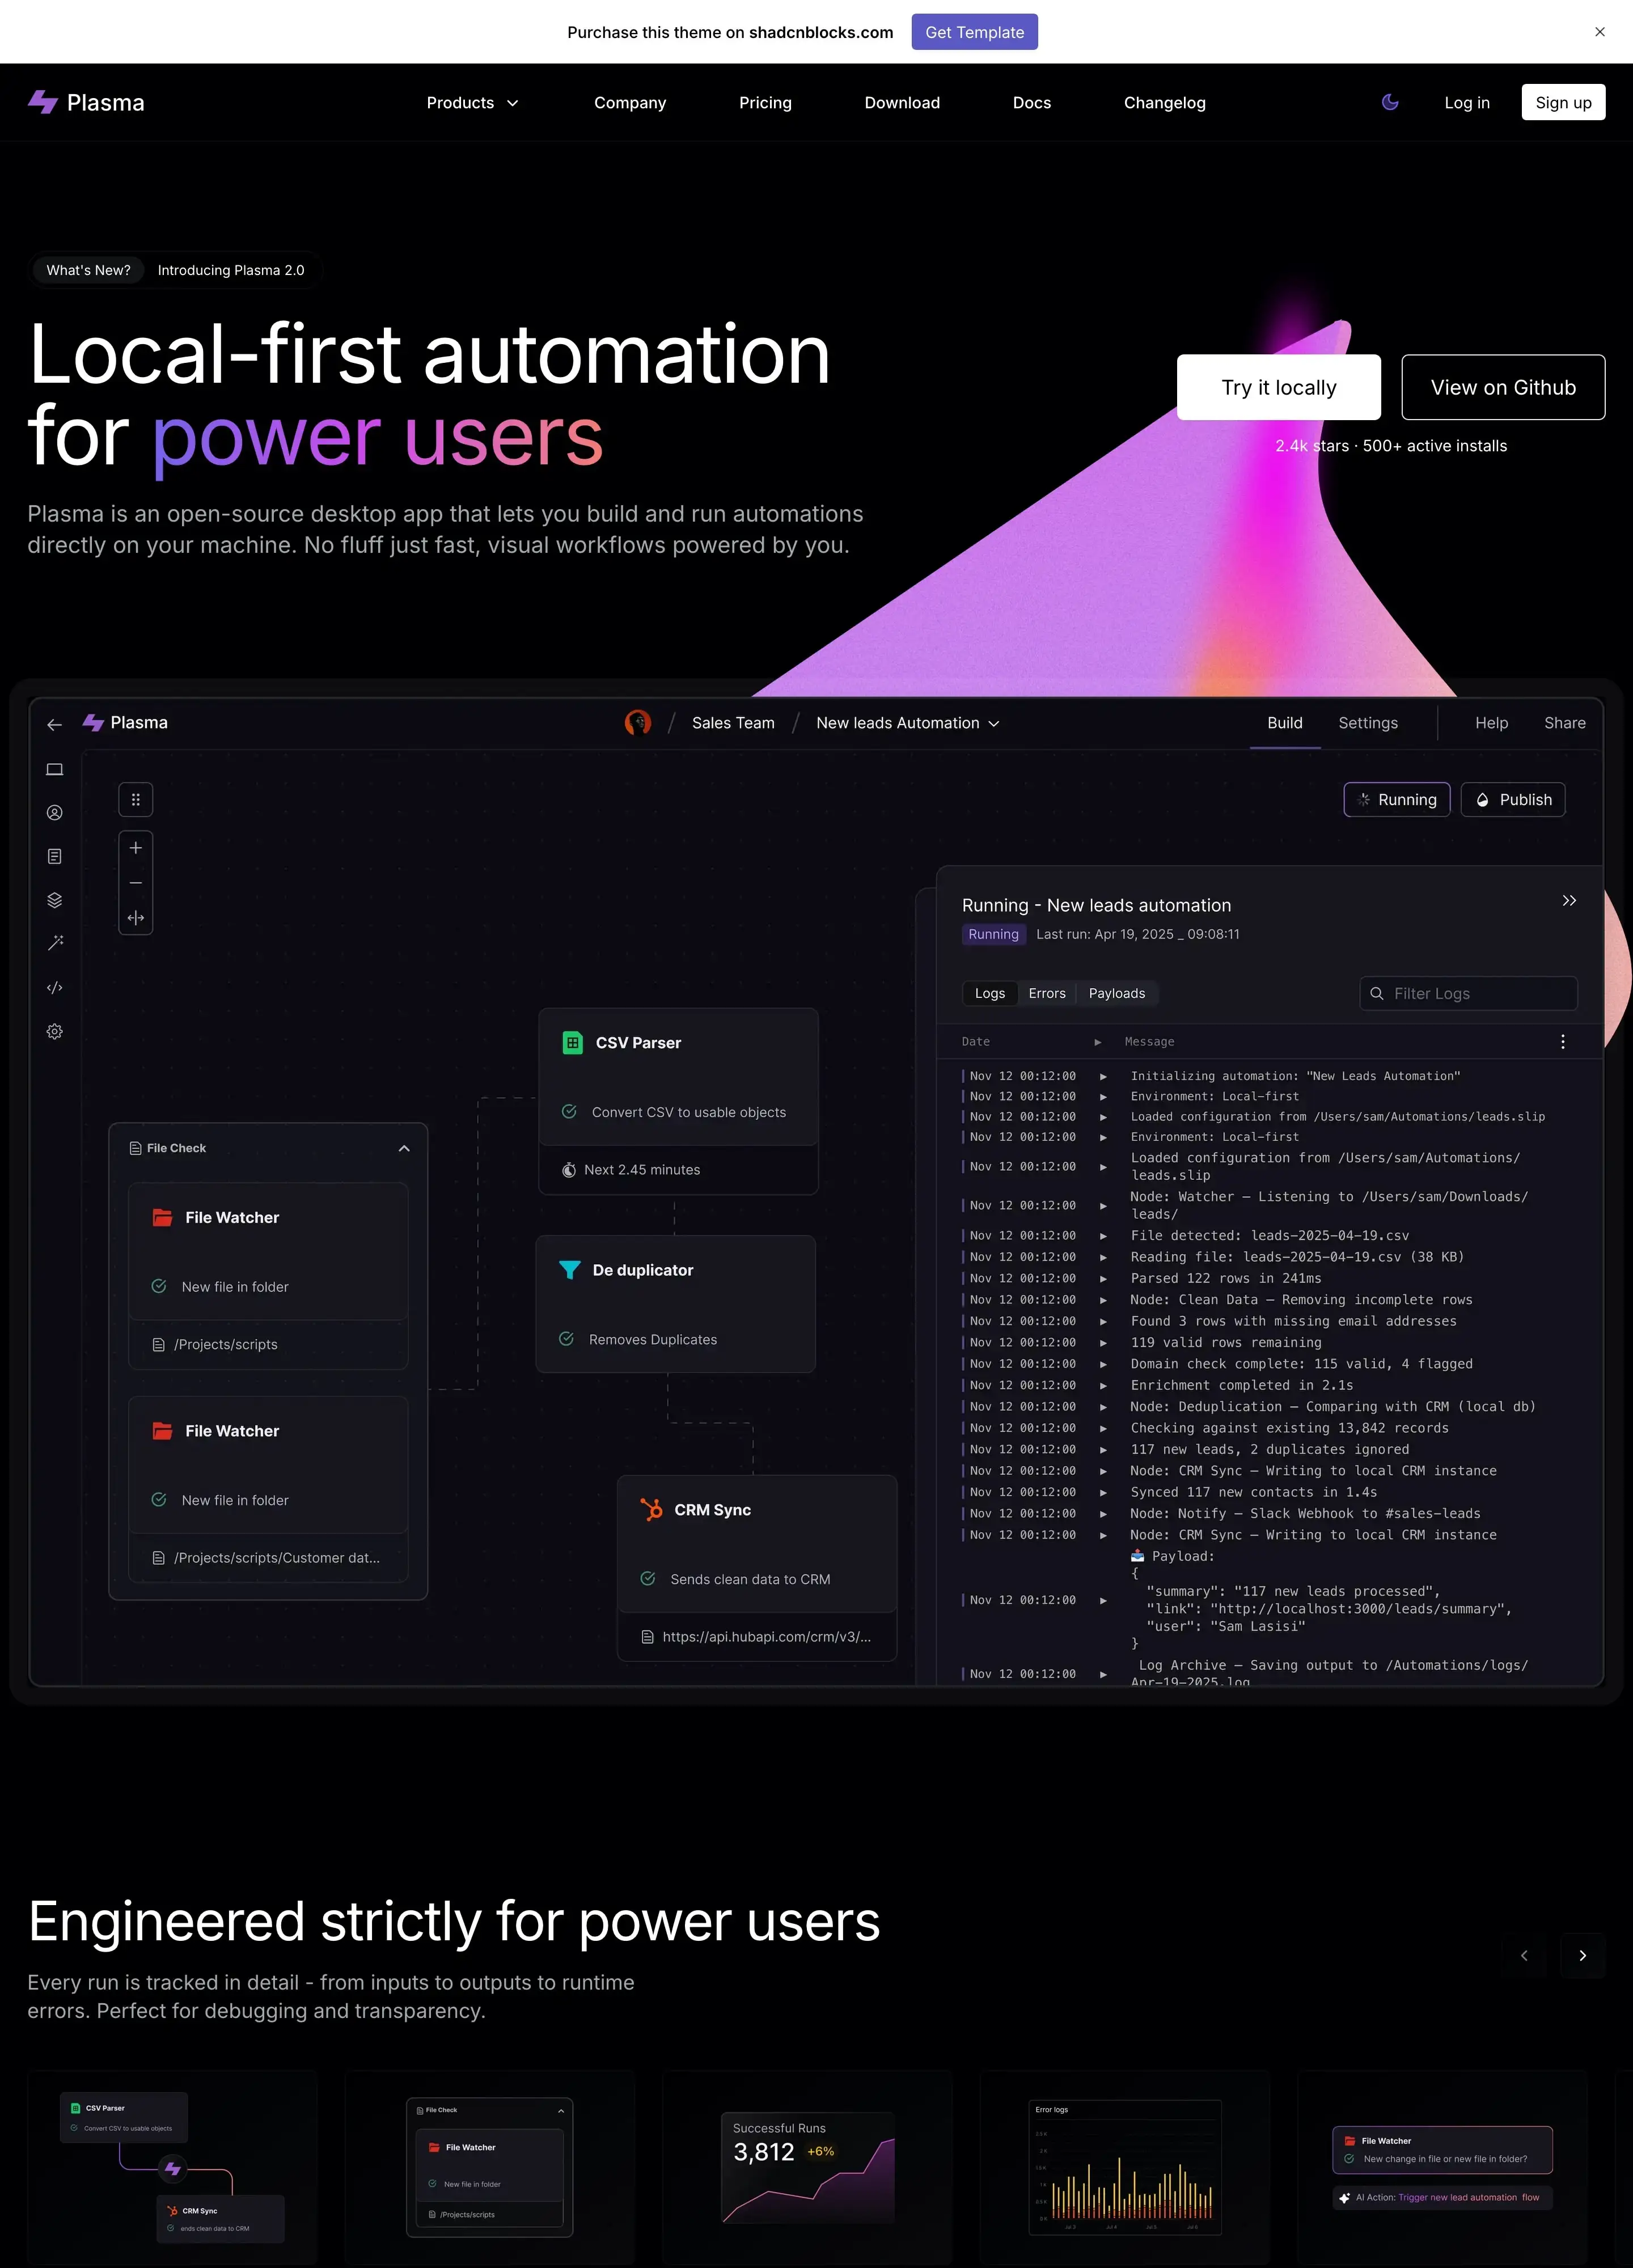This screenshot has width=1633, height=2268.
Task: Open the Products dropdown menu
Action: tap(472, 103)
